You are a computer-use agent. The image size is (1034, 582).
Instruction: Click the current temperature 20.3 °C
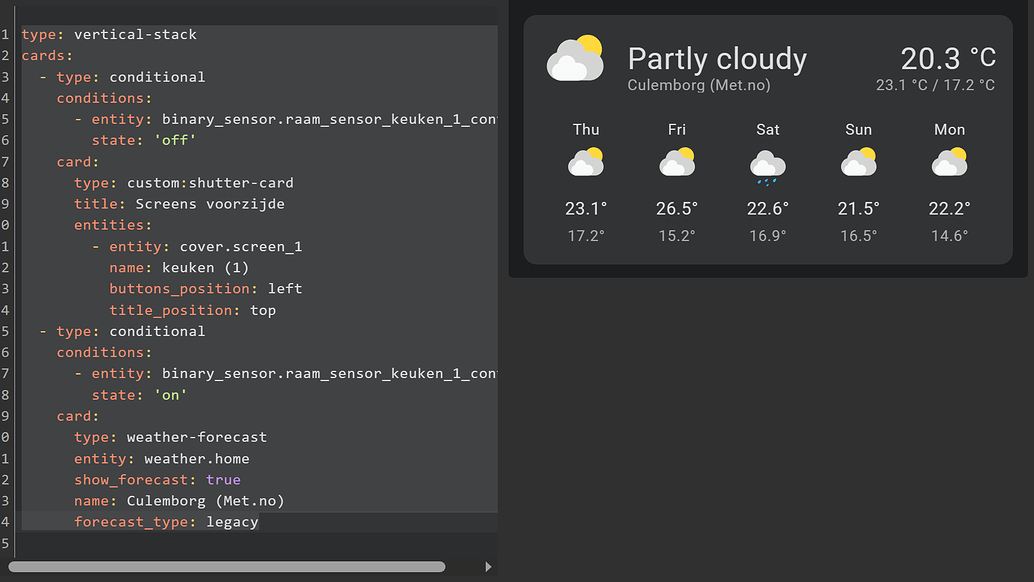[948, 59]
